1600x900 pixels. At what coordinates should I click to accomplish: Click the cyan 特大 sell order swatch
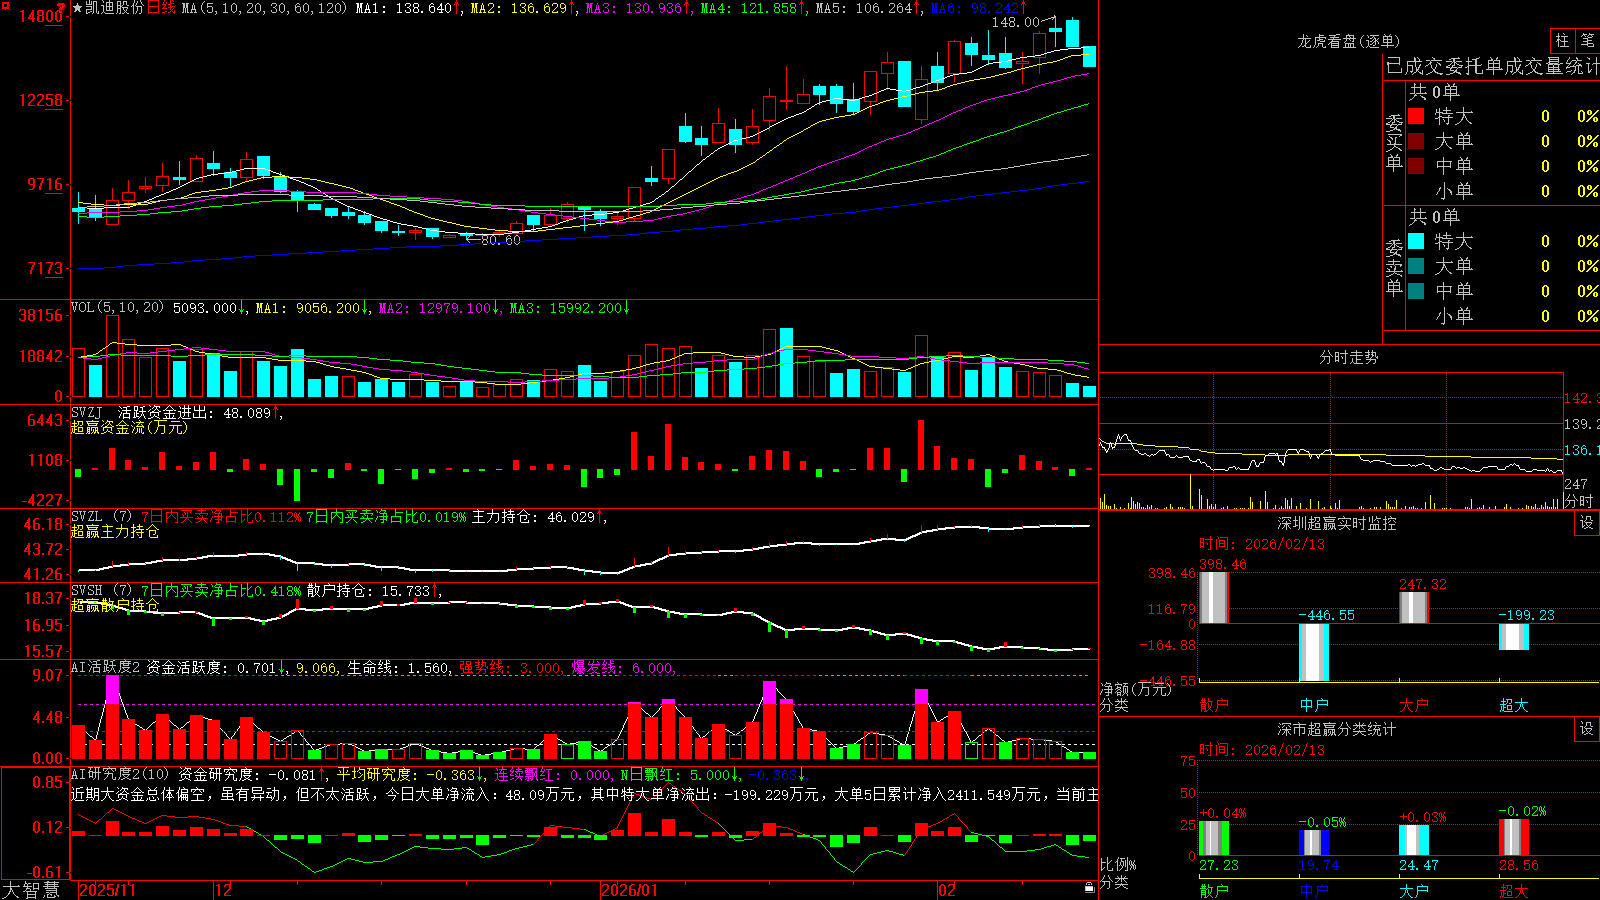(x=1416, y=241)
